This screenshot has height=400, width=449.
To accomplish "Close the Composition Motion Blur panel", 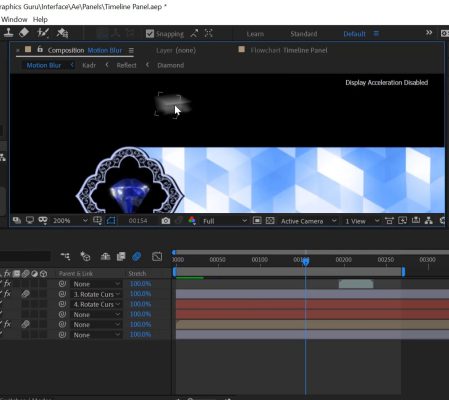I will [x=18, y=50].
